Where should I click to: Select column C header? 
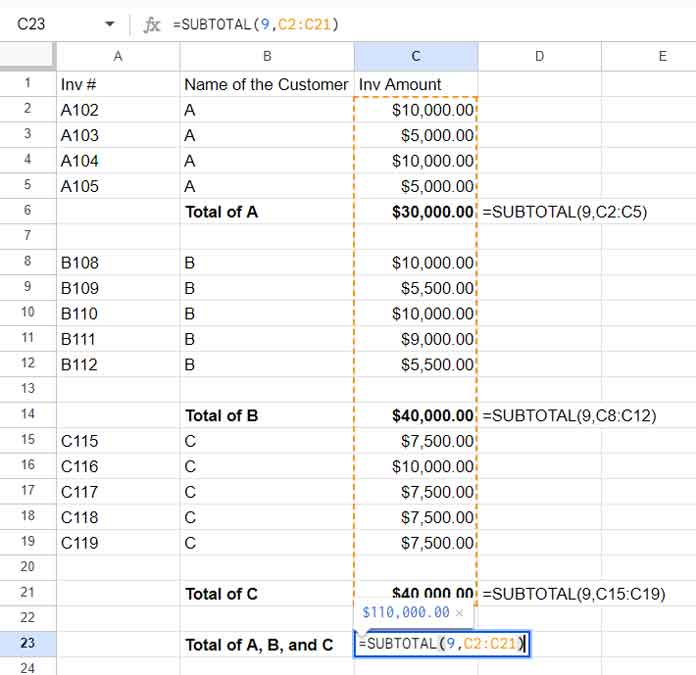pos(416,56)
